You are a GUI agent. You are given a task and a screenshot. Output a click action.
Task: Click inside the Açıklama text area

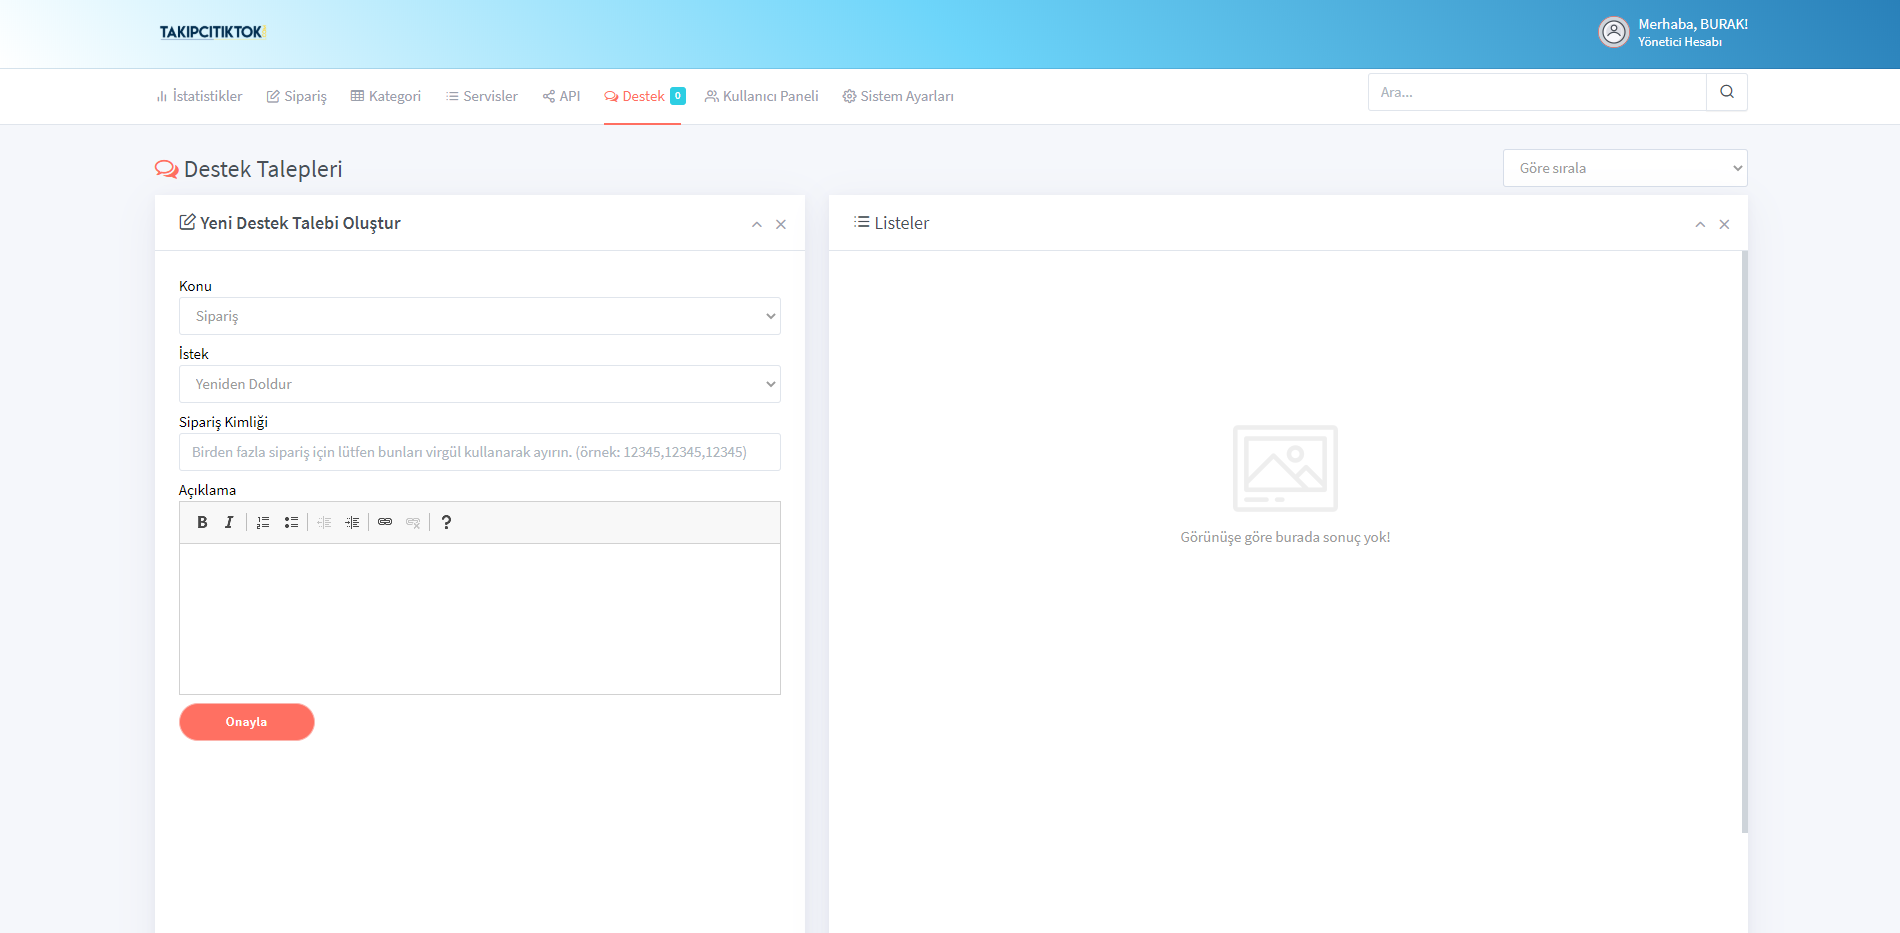tap(480, 619)
